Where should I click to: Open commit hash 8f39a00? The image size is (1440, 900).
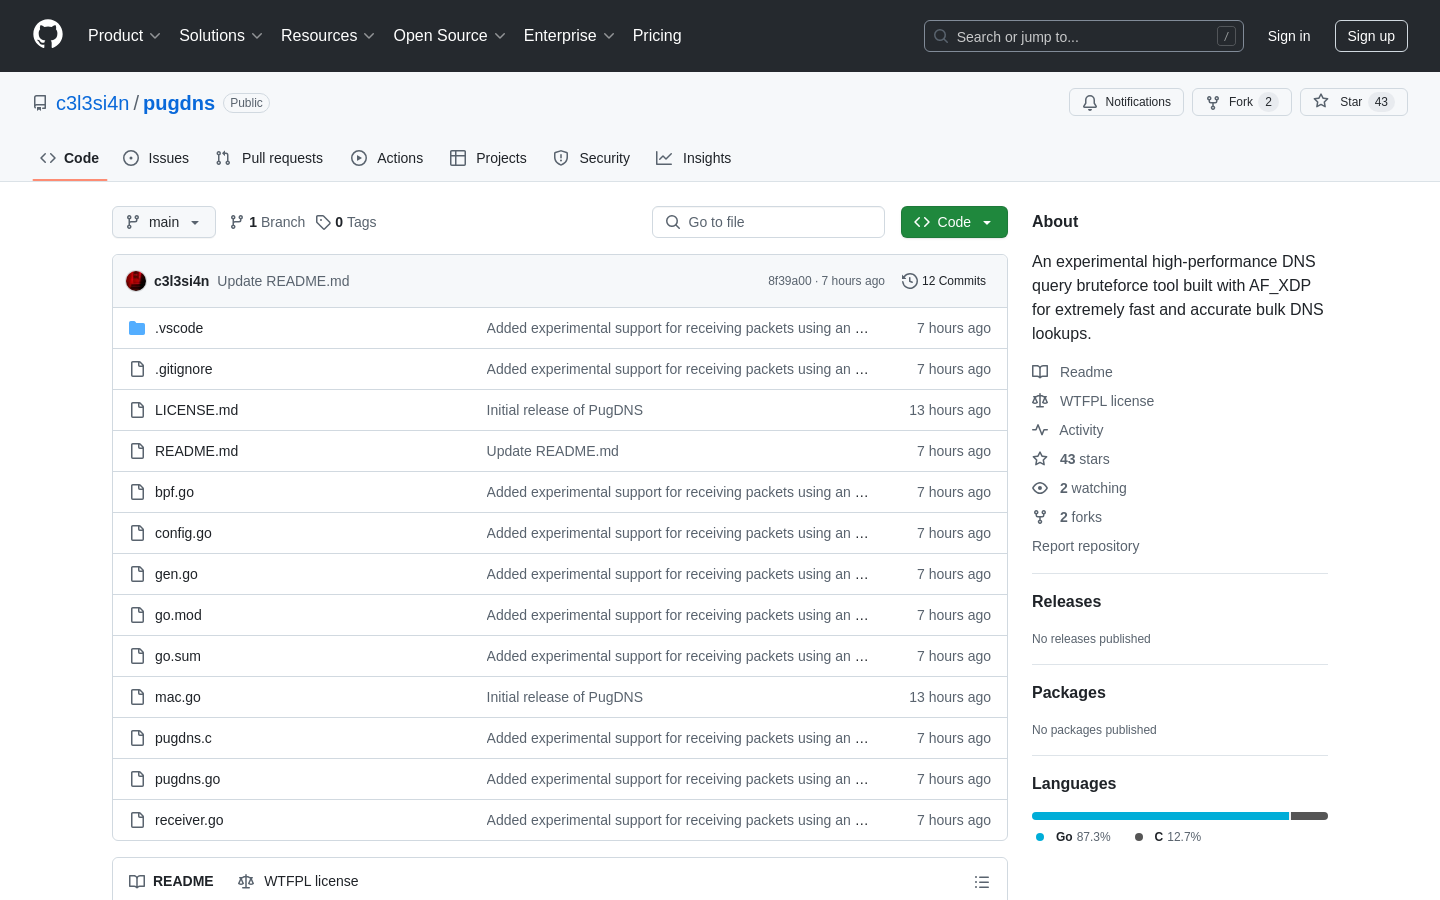point(790,281)
